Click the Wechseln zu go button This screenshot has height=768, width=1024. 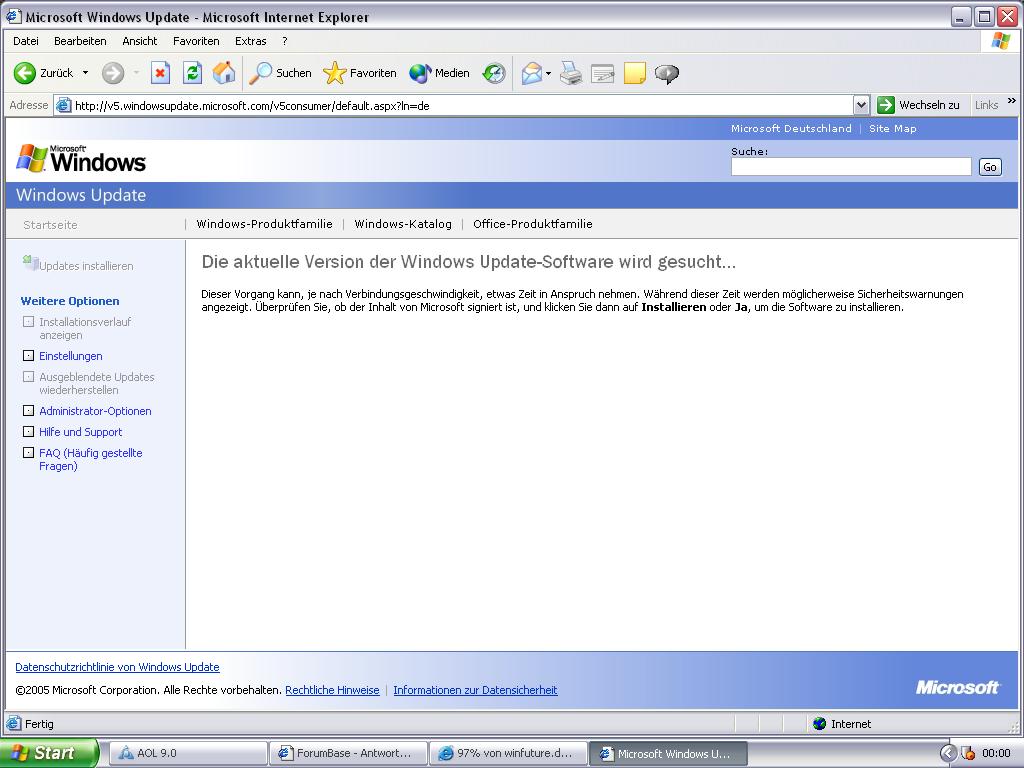tap(919, 105)
